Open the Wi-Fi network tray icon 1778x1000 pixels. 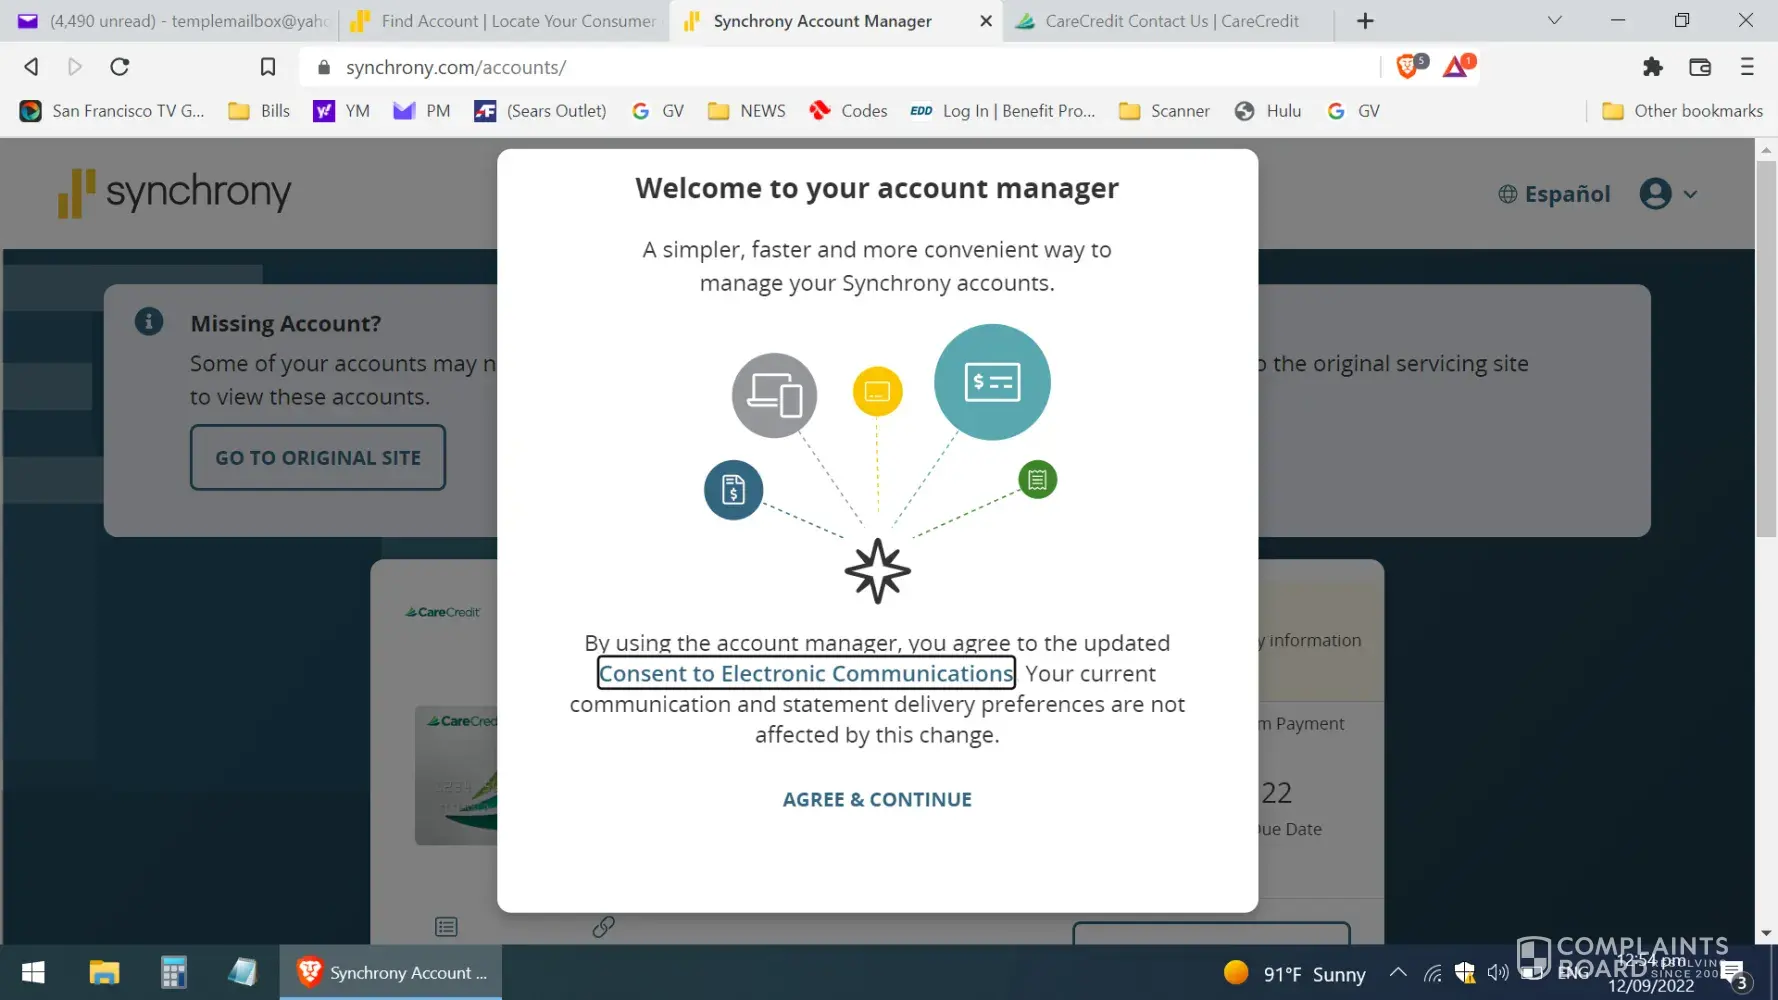[x=1432, y=973]
